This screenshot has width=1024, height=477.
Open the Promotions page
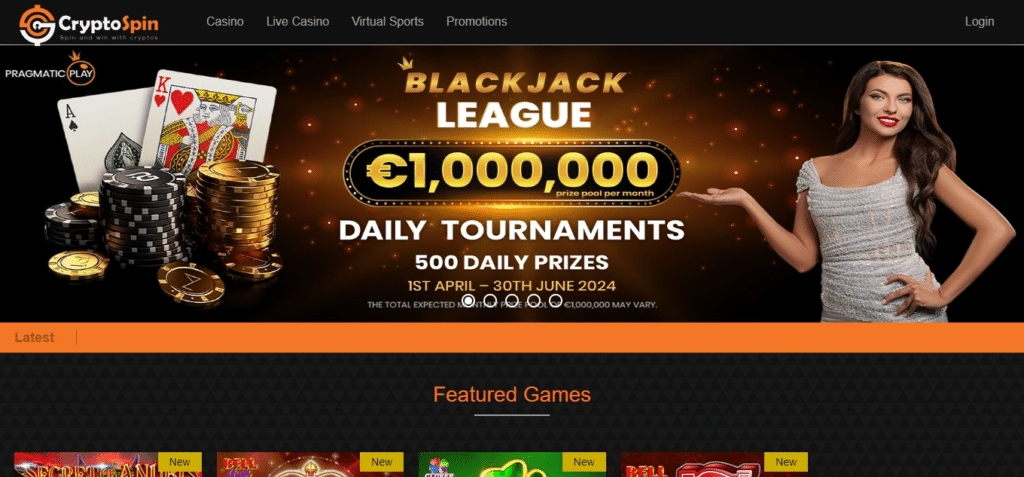(476, 22)
